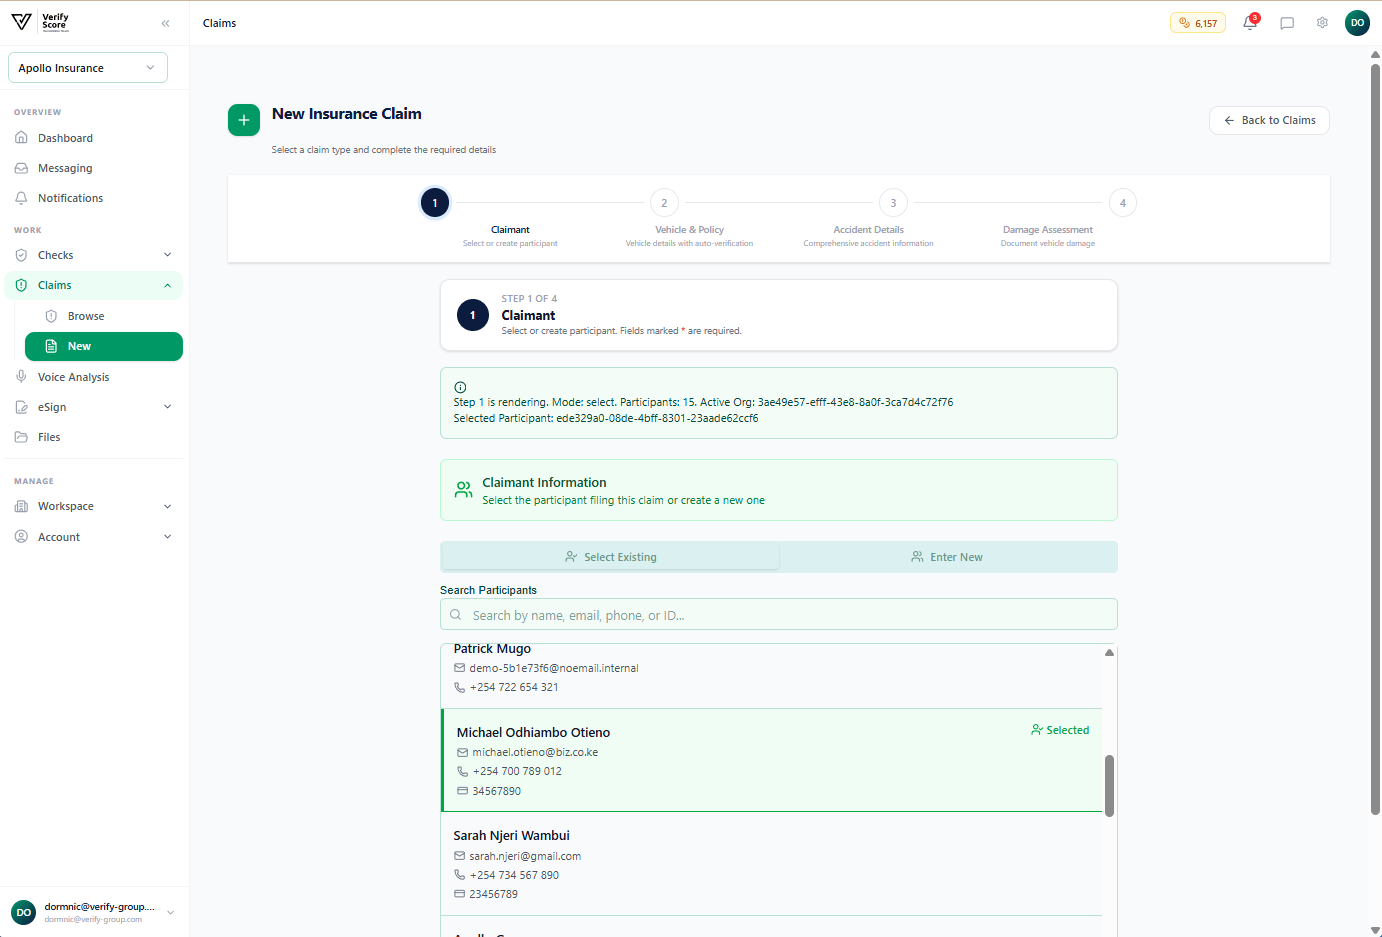Expand the Account menu chevron
Image resolution: width=1382 pixels, height=937 pixels.
168,537
